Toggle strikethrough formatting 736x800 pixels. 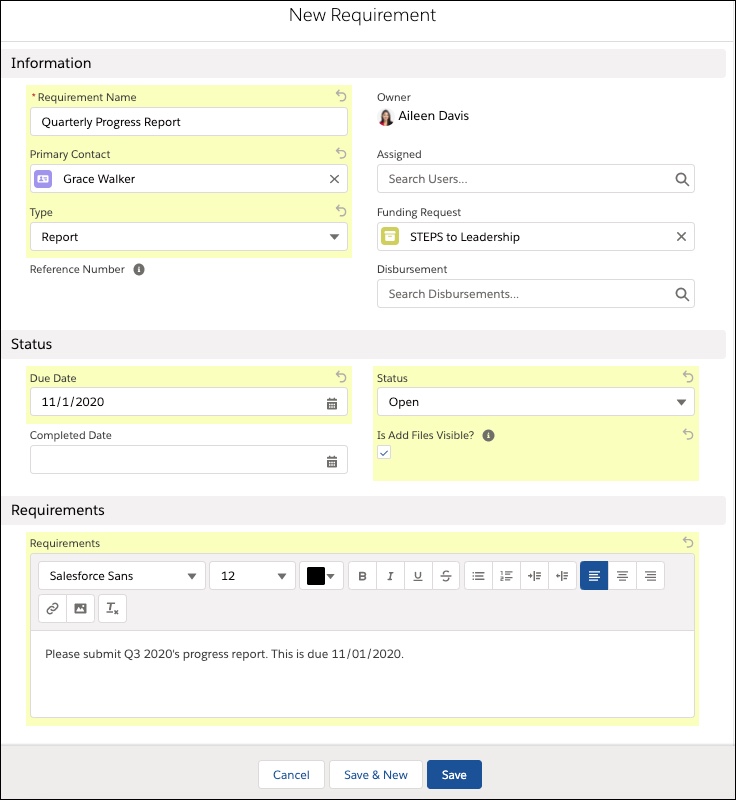446,576
